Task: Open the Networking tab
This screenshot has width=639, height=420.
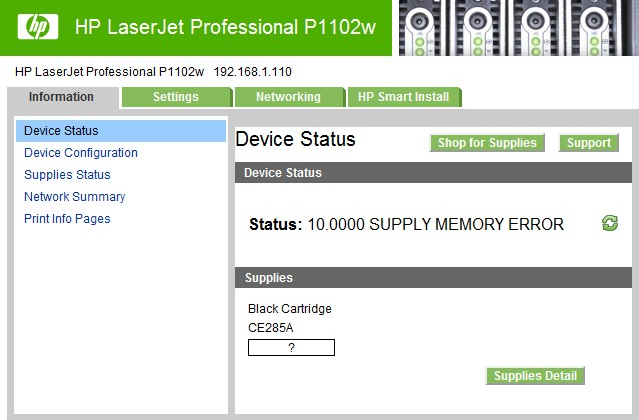Action: click(289, 97)
